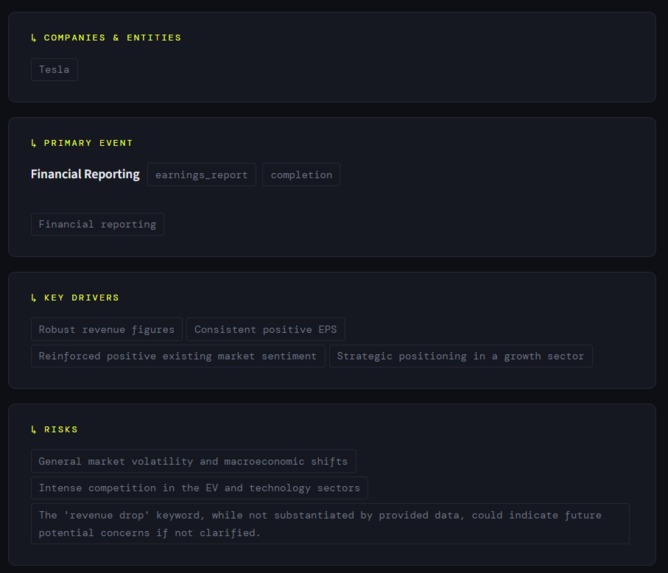Image resolution: width=668 pixels, height=573 pixels.
Task: Select the Financial reporting chip
Action: pos(97,224)
